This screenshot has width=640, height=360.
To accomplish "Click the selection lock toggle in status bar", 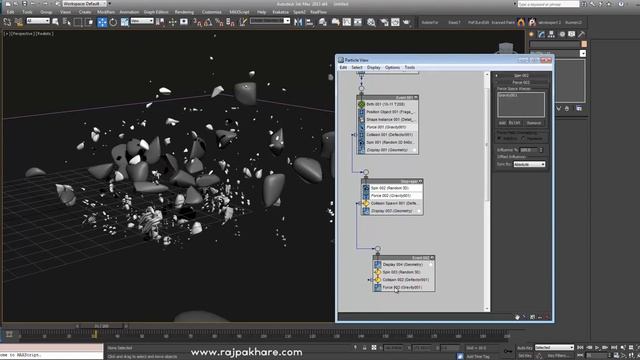I will [x=364, y=348].
